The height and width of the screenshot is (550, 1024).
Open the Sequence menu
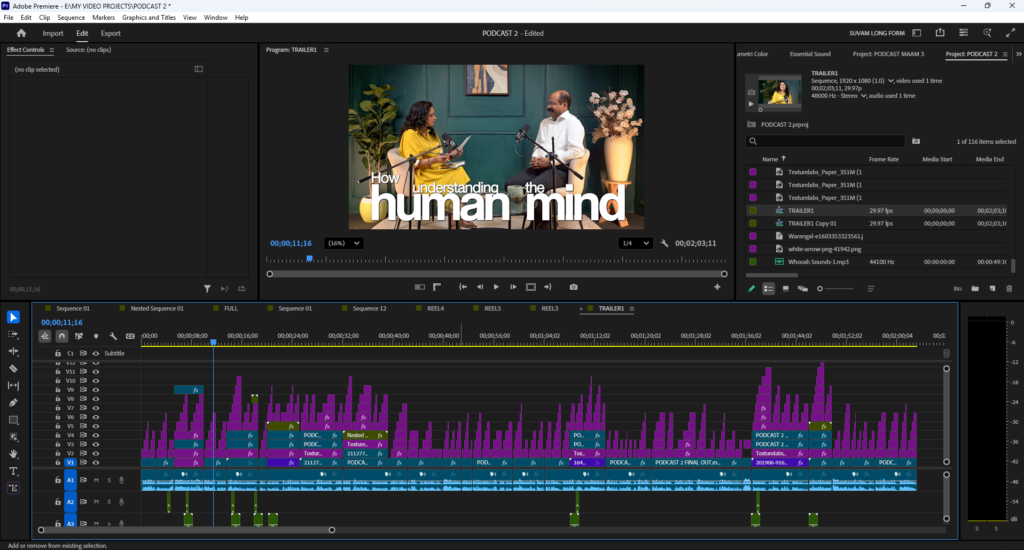click(x=71, y=18)
